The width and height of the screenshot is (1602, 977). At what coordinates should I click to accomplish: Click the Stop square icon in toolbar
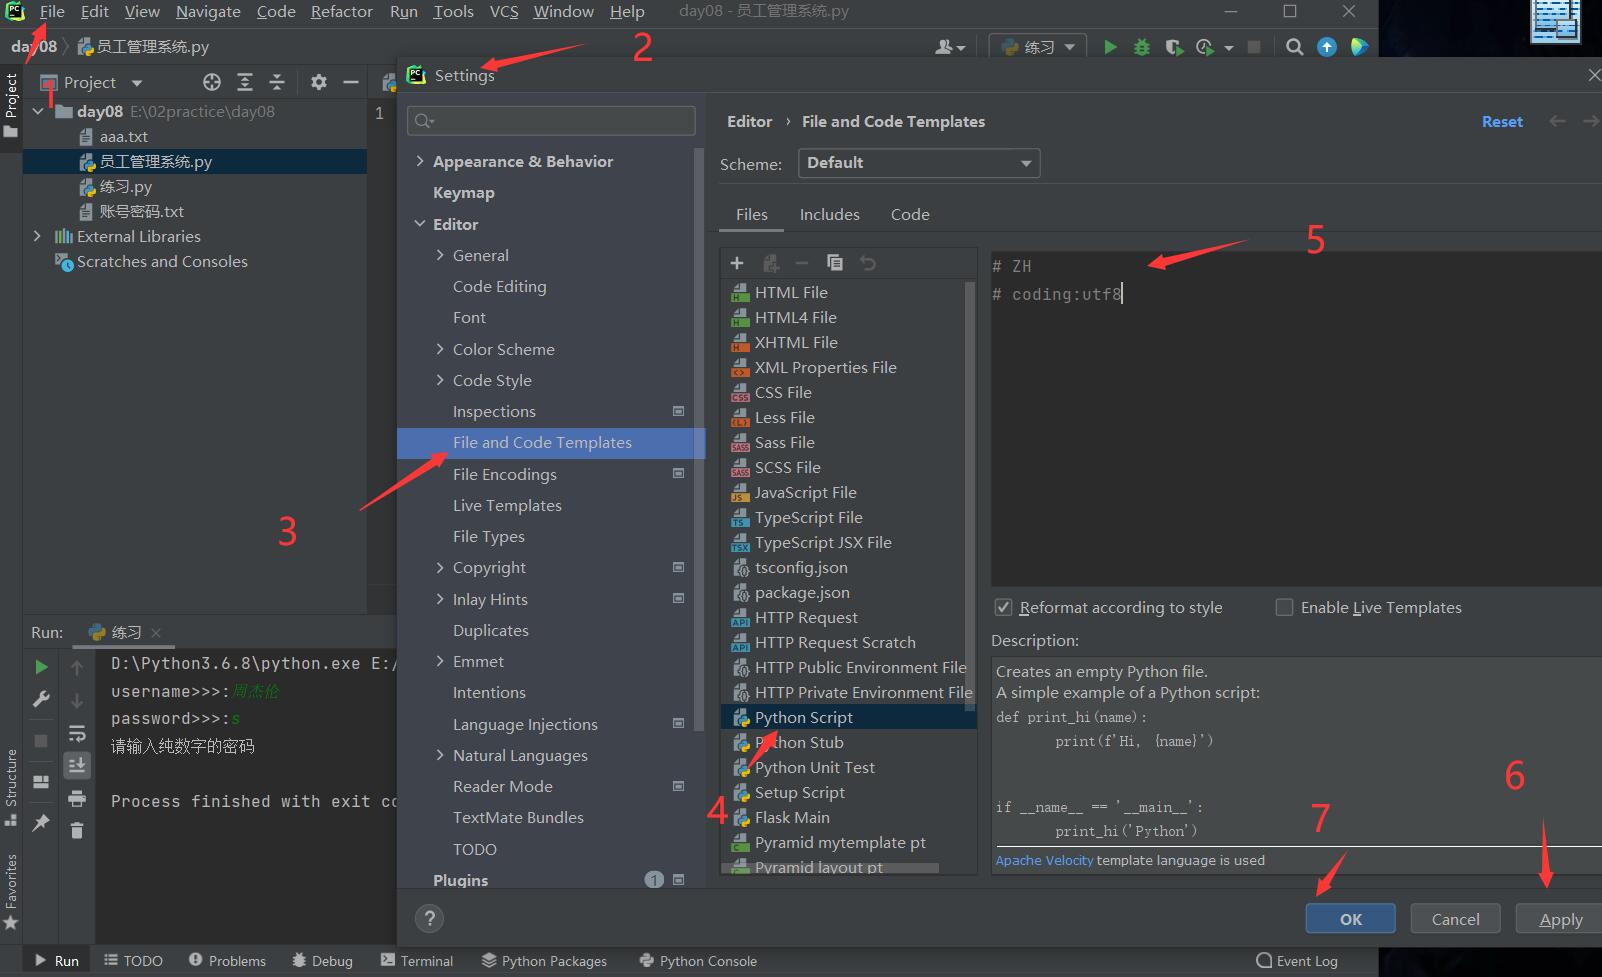point(1254,47)
